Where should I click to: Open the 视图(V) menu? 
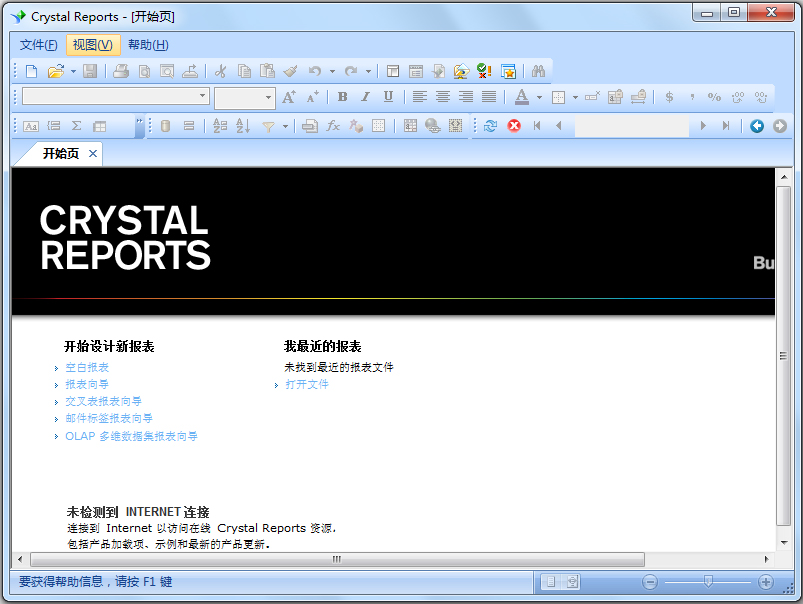(92, 45)
